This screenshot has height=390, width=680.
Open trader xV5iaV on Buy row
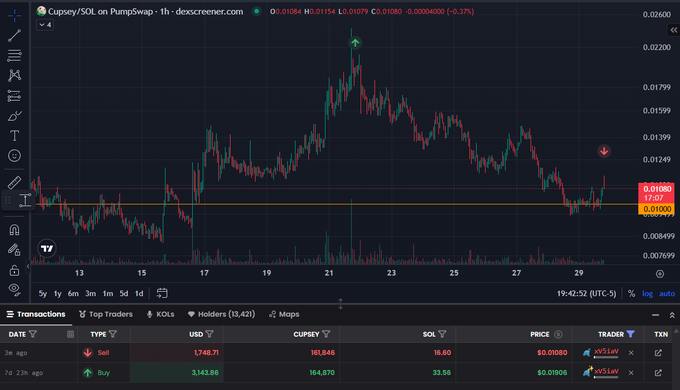click(x=606, y=372)
